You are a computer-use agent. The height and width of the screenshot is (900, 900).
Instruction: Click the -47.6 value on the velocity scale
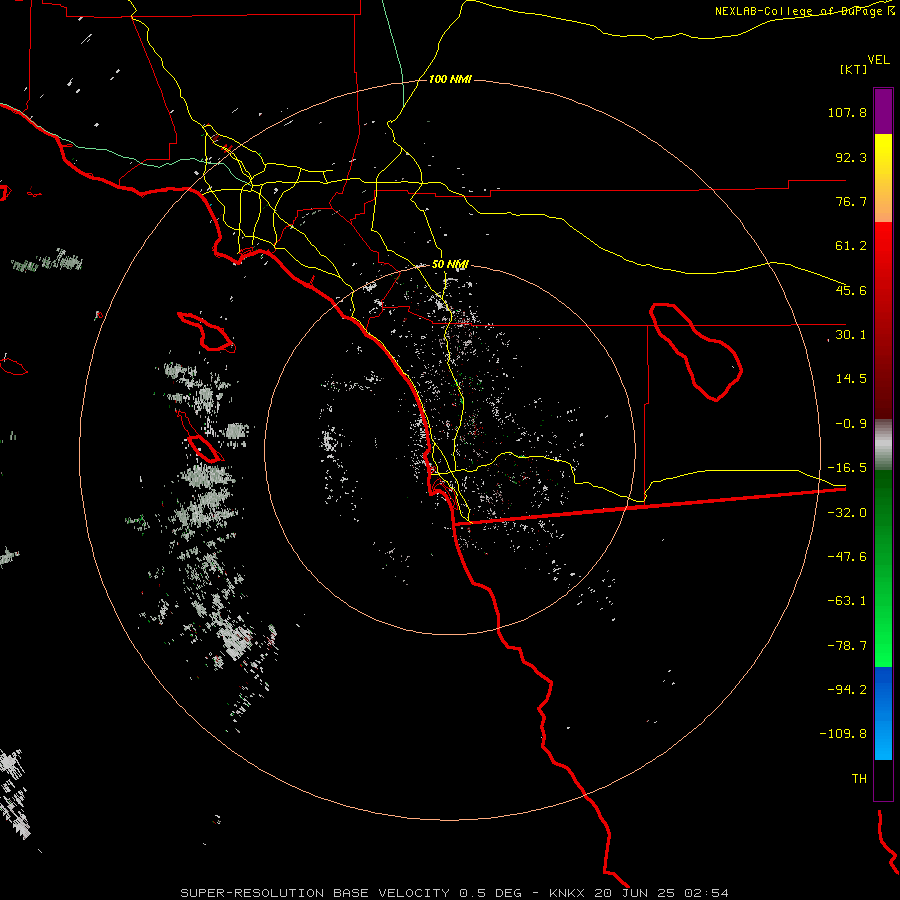coord(847,557)
